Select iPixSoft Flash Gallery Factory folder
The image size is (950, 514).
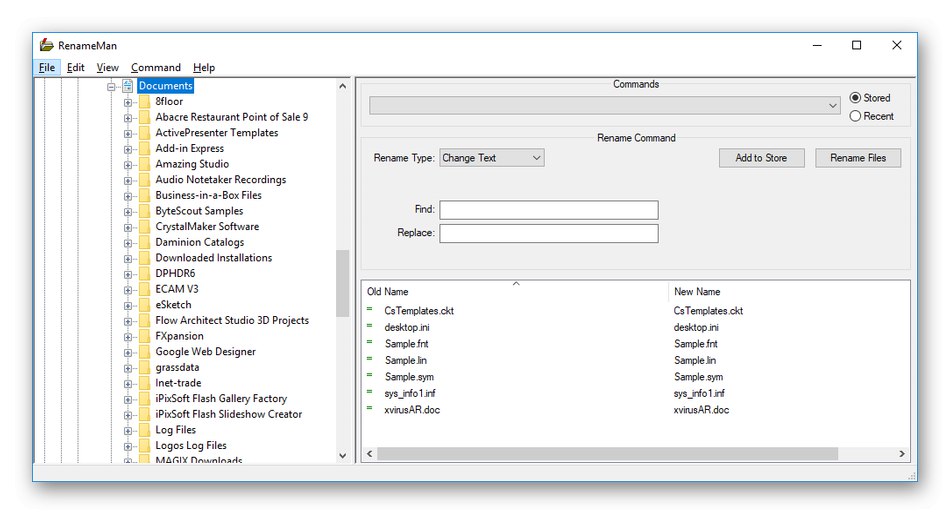pos(221,398)
